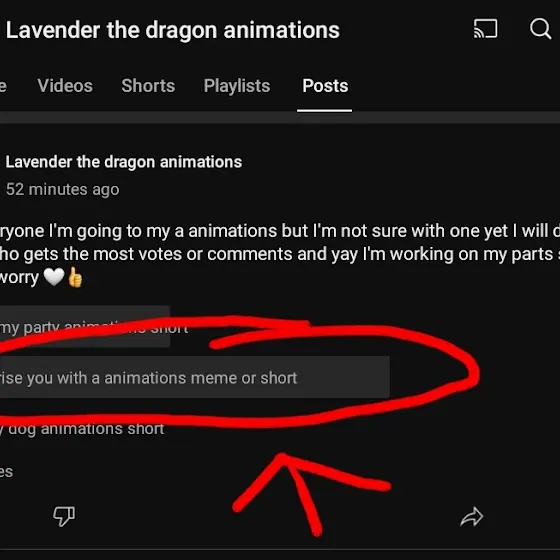Open the partially visible Home tab
560x560 pixels.
3,86
